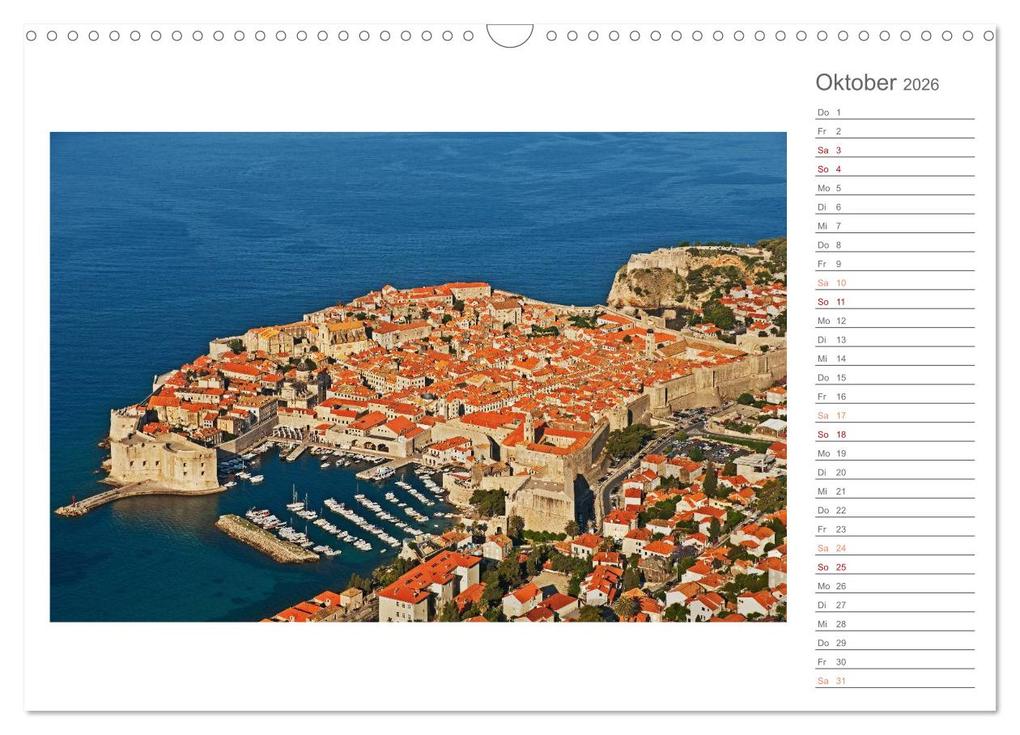Select the Sa 17 date row

pyautogui.click(x=894, y=416)
